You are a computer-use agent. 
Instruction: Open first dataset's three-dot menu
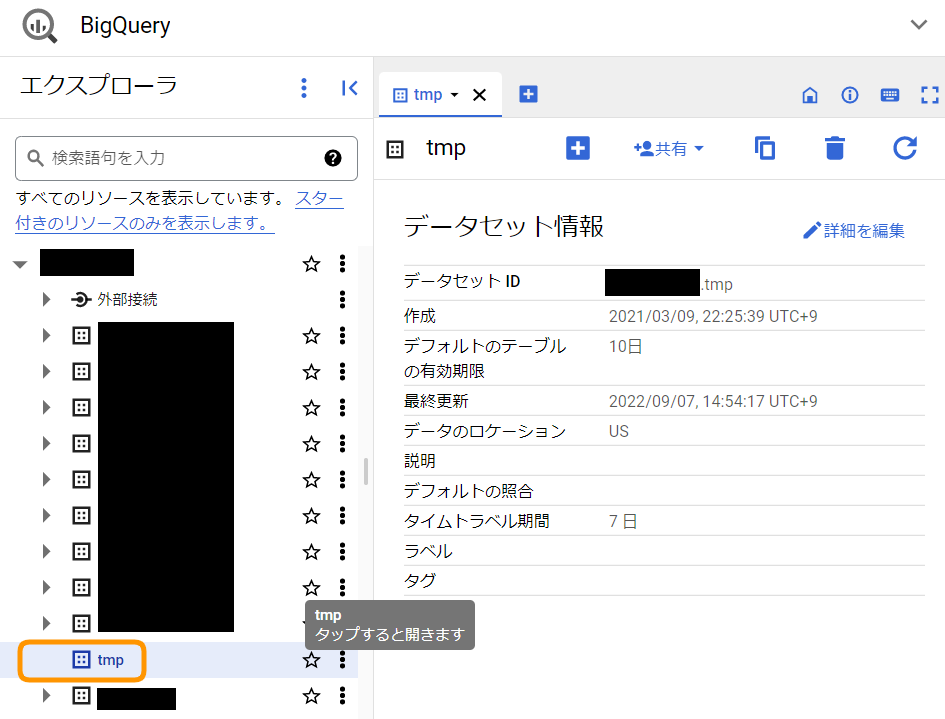(342, 335)
